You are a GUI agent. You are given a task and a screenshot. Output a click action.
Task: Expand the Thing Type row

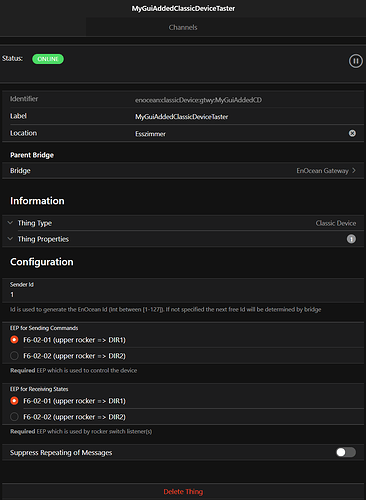tap(183, 223)
